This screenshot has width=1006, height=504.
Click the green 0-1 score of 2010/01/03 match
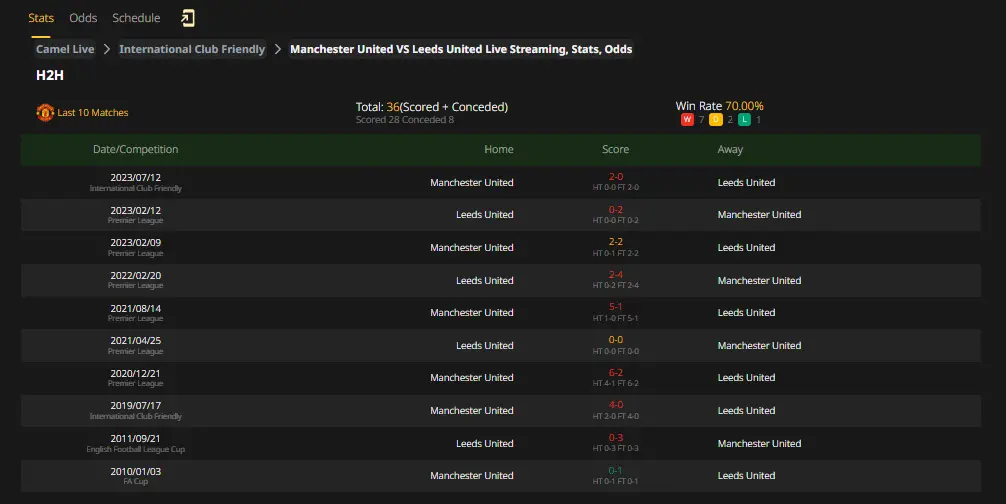point(615,470)
